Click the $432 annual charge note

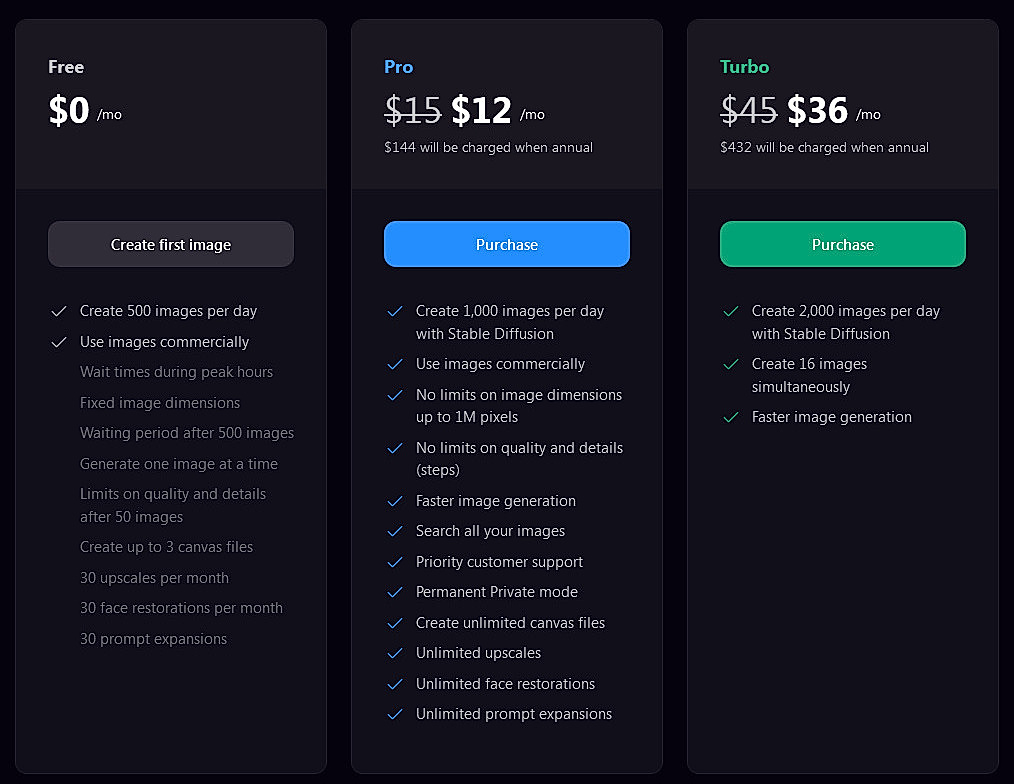click(825, 147)
